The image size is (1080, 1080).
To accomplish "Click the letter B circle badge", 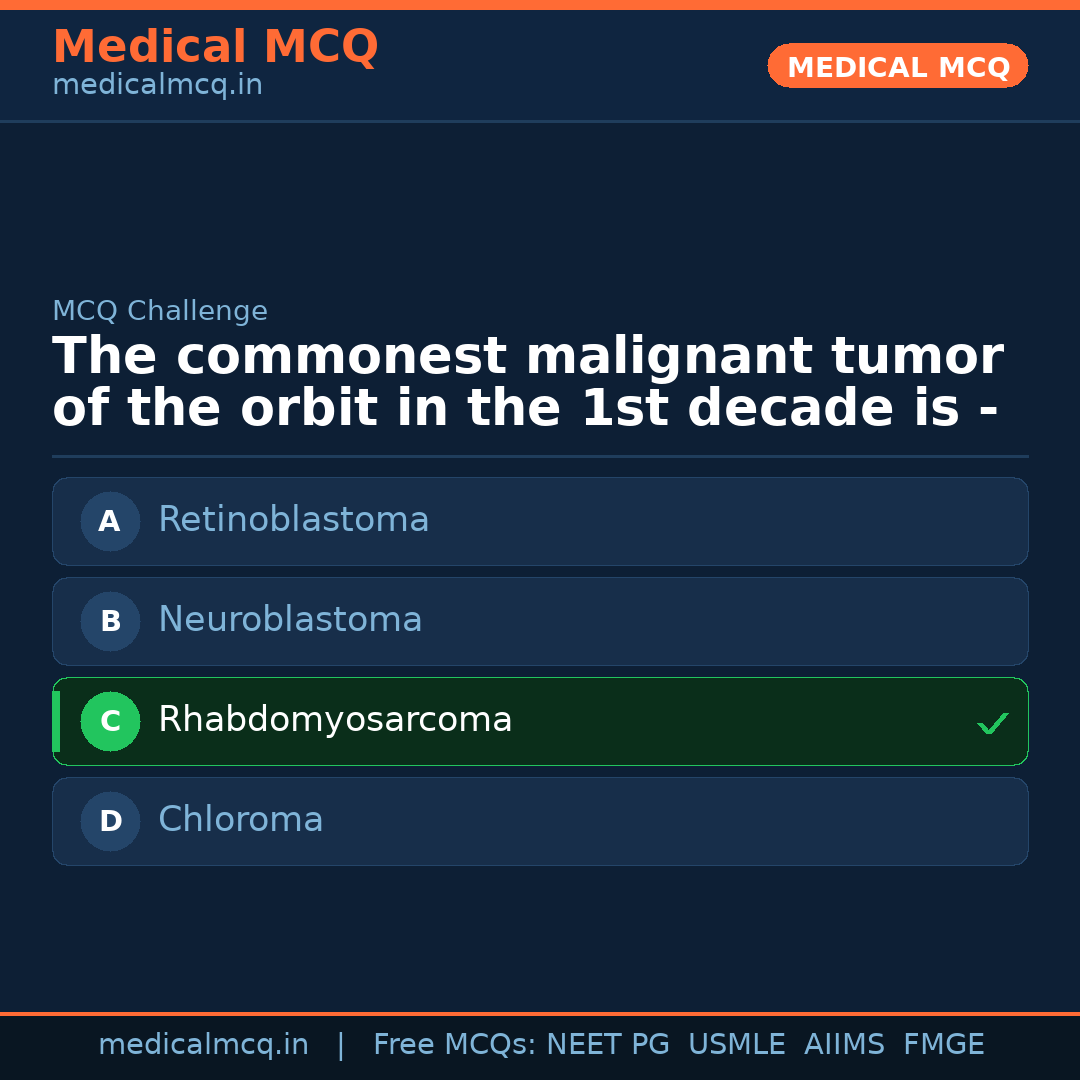I will (110, 621).
